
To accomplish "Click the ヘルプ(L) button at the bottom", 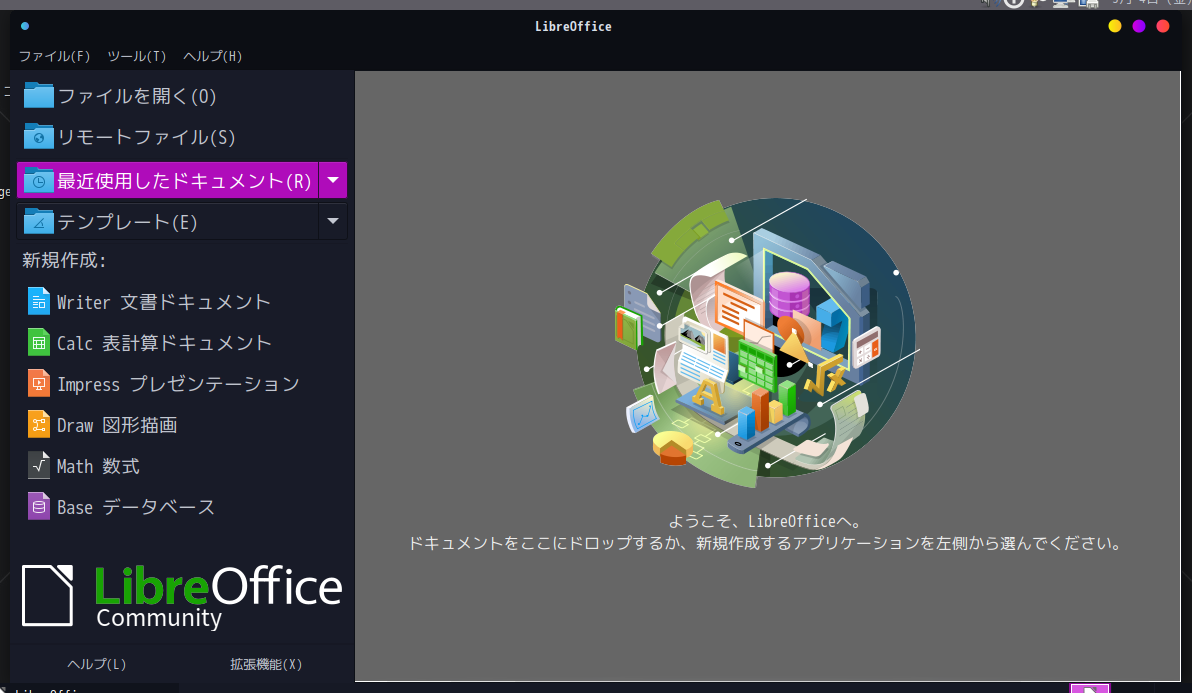I will point(97,664).
